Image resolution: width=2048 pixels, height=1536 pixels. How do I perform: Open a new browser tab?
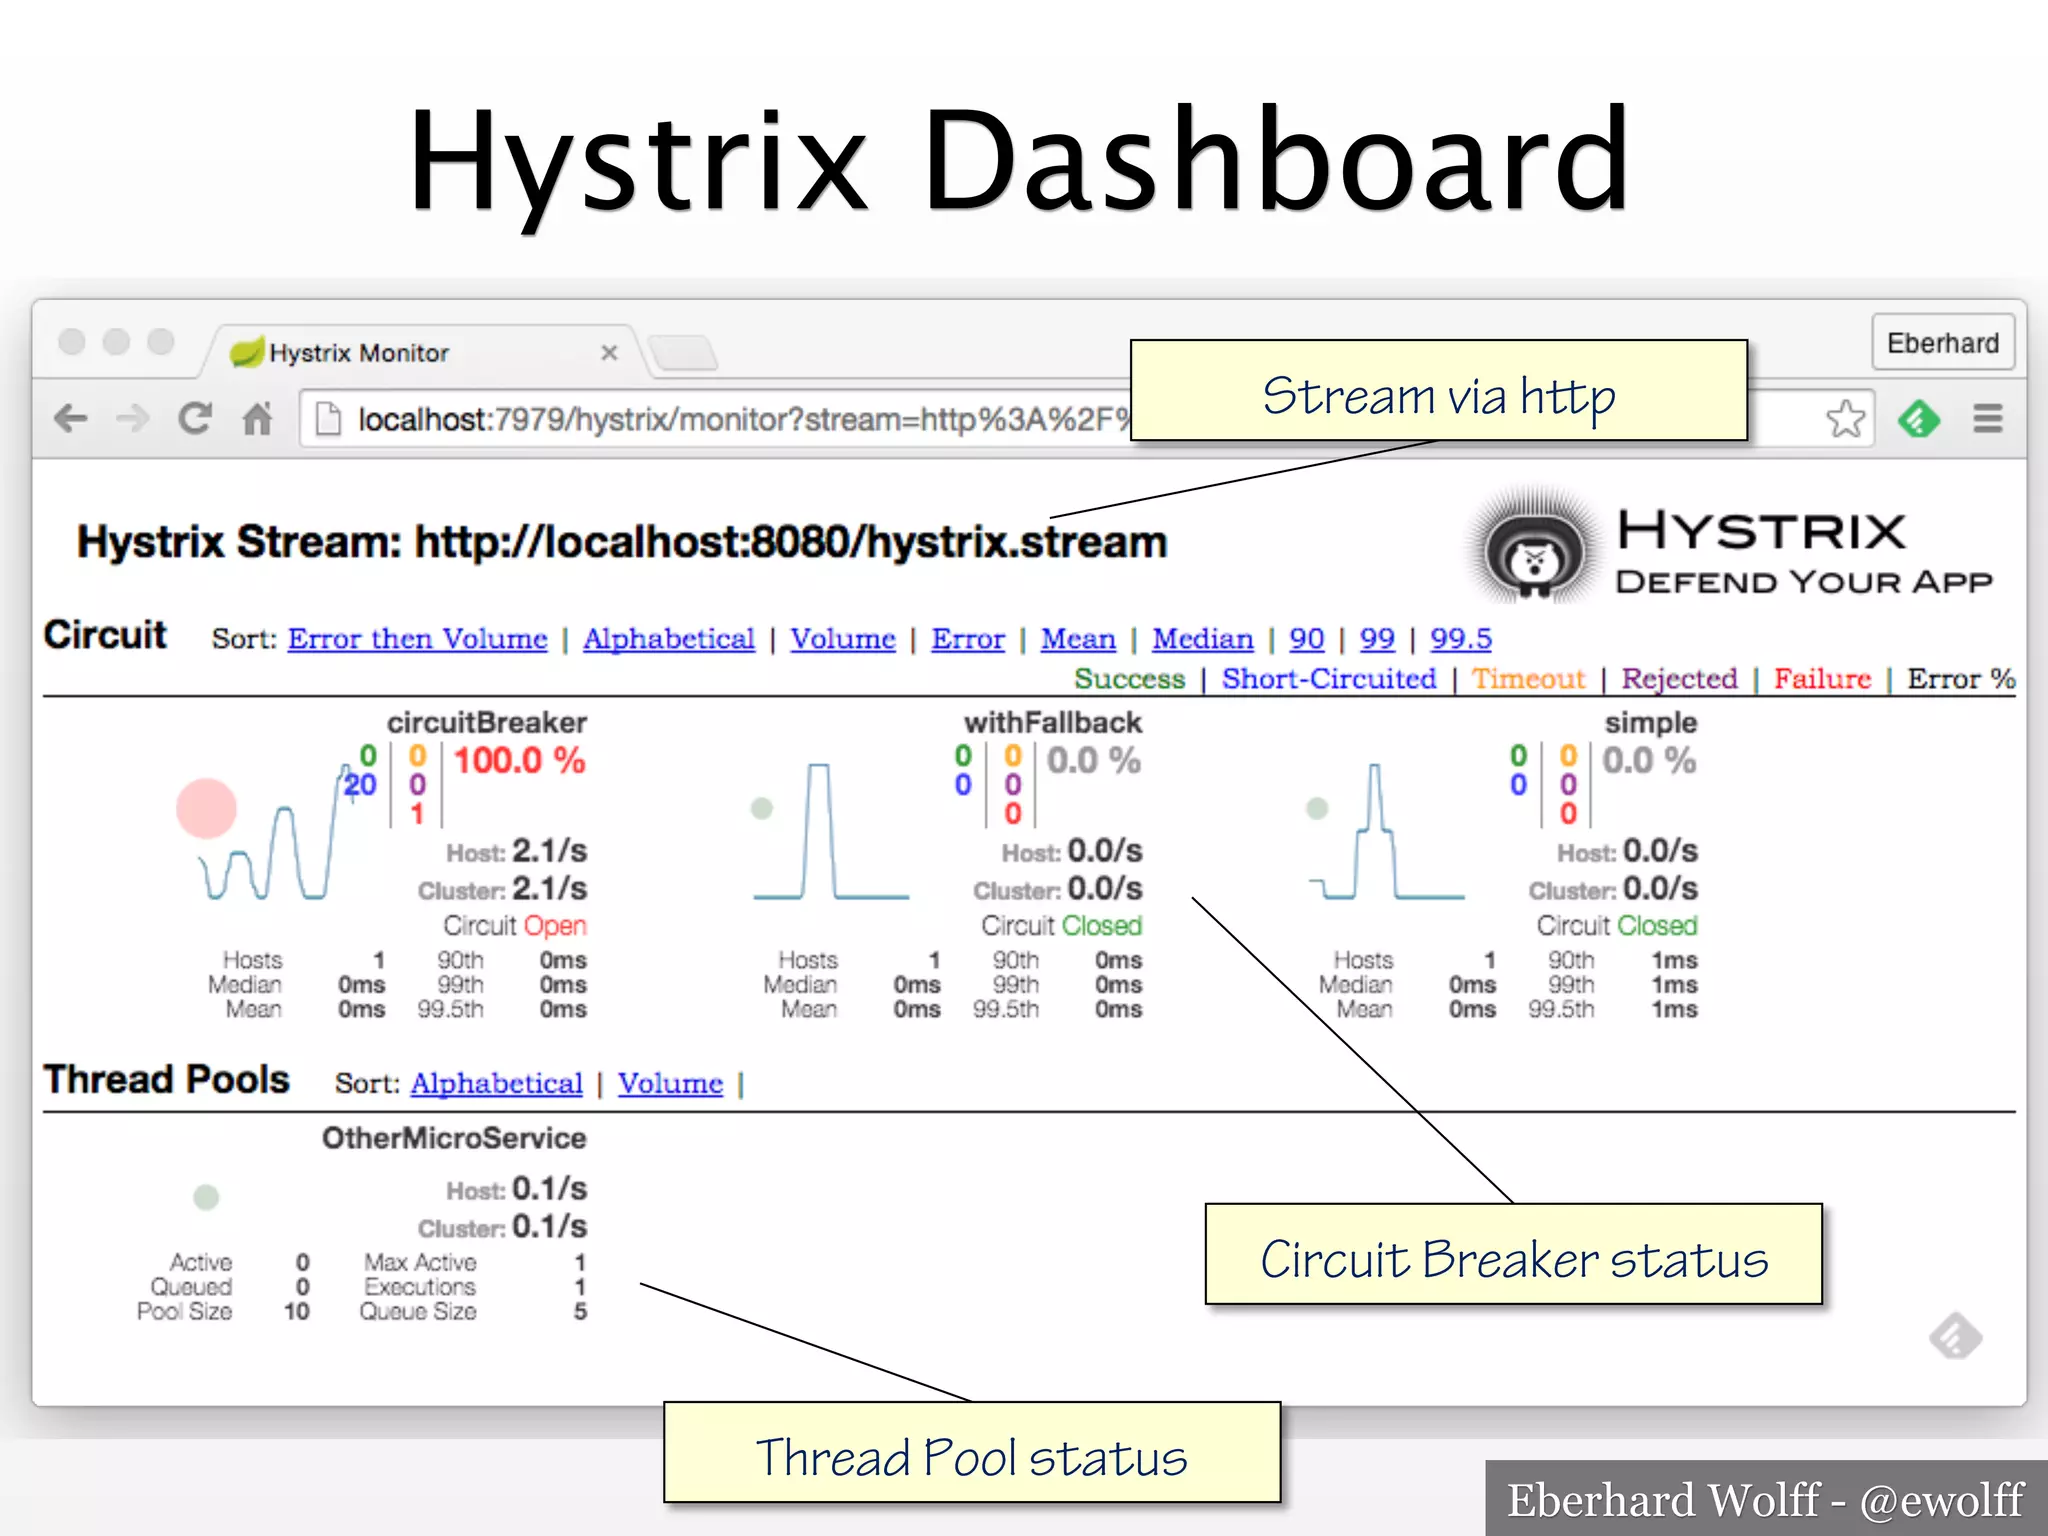(683, 353)
